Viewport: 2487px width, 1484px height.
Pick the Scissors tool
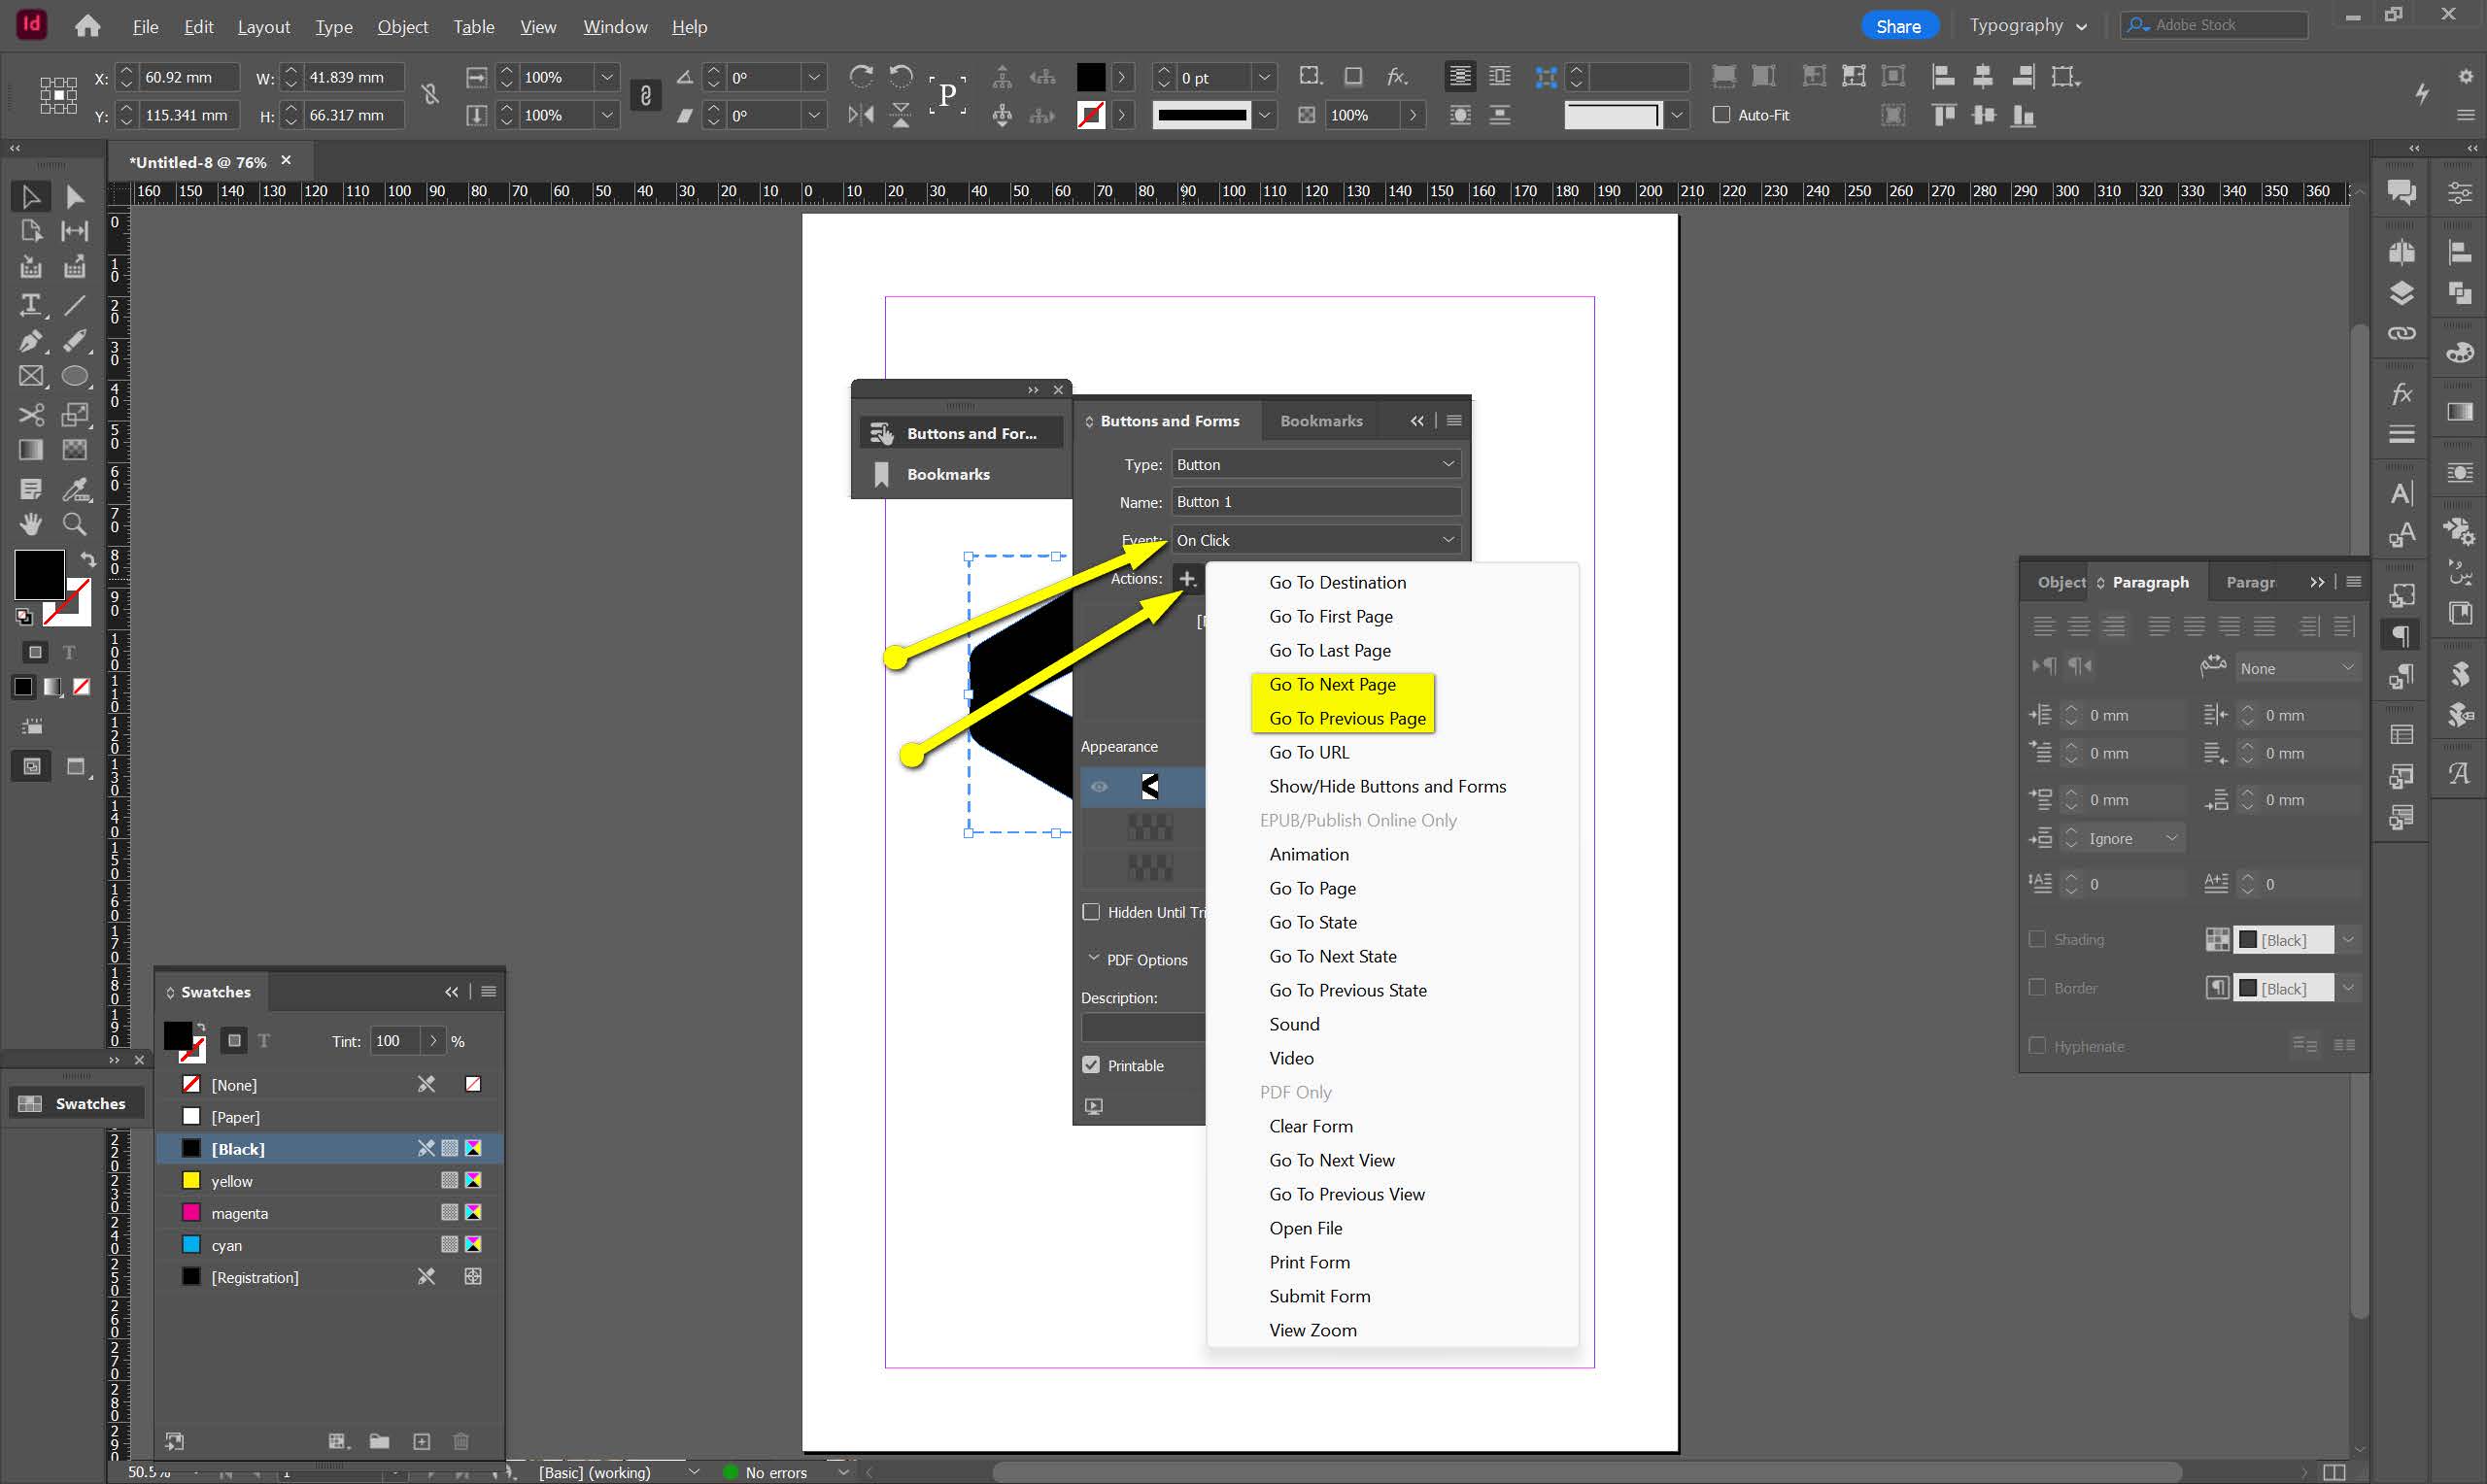(31, 414)
